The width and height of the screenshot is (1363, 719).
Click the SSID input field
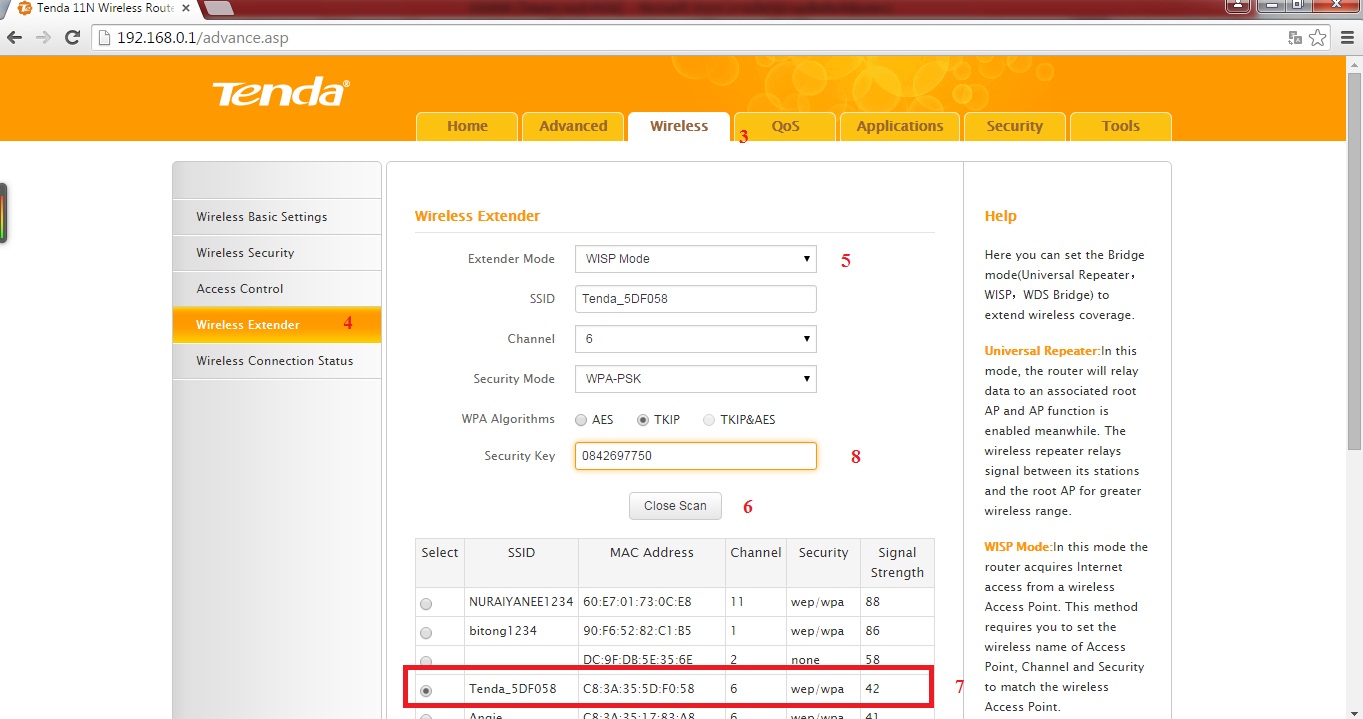pyautogui.click(x=695, y=299)
